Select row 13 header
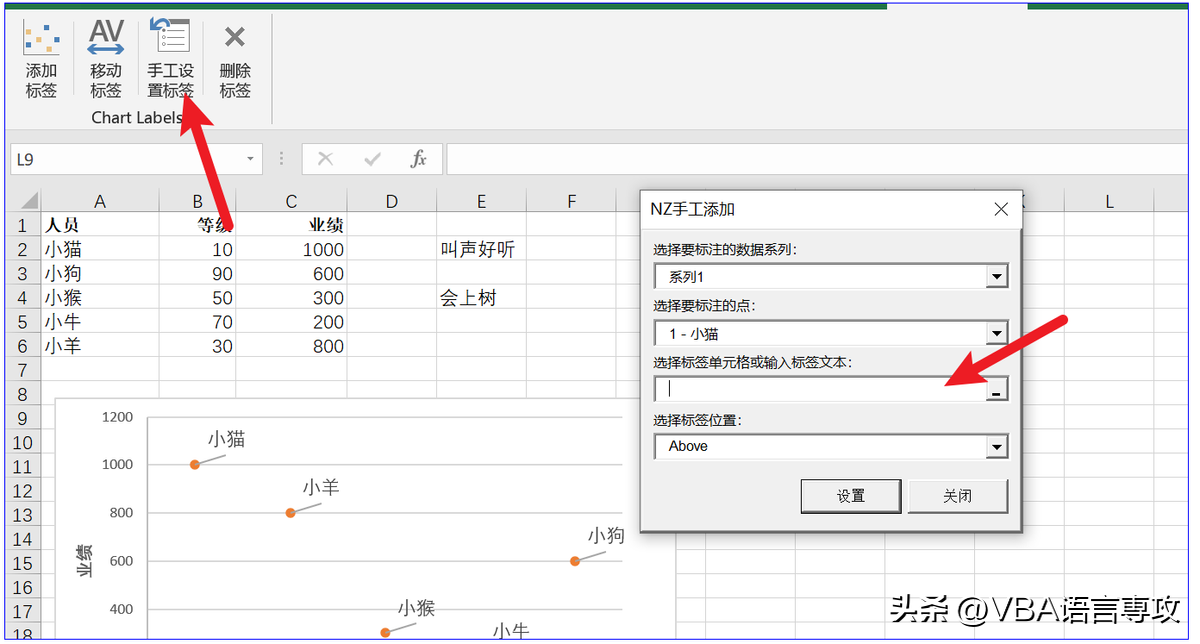This screenshot has width=1200, height=644. [22, 515]
